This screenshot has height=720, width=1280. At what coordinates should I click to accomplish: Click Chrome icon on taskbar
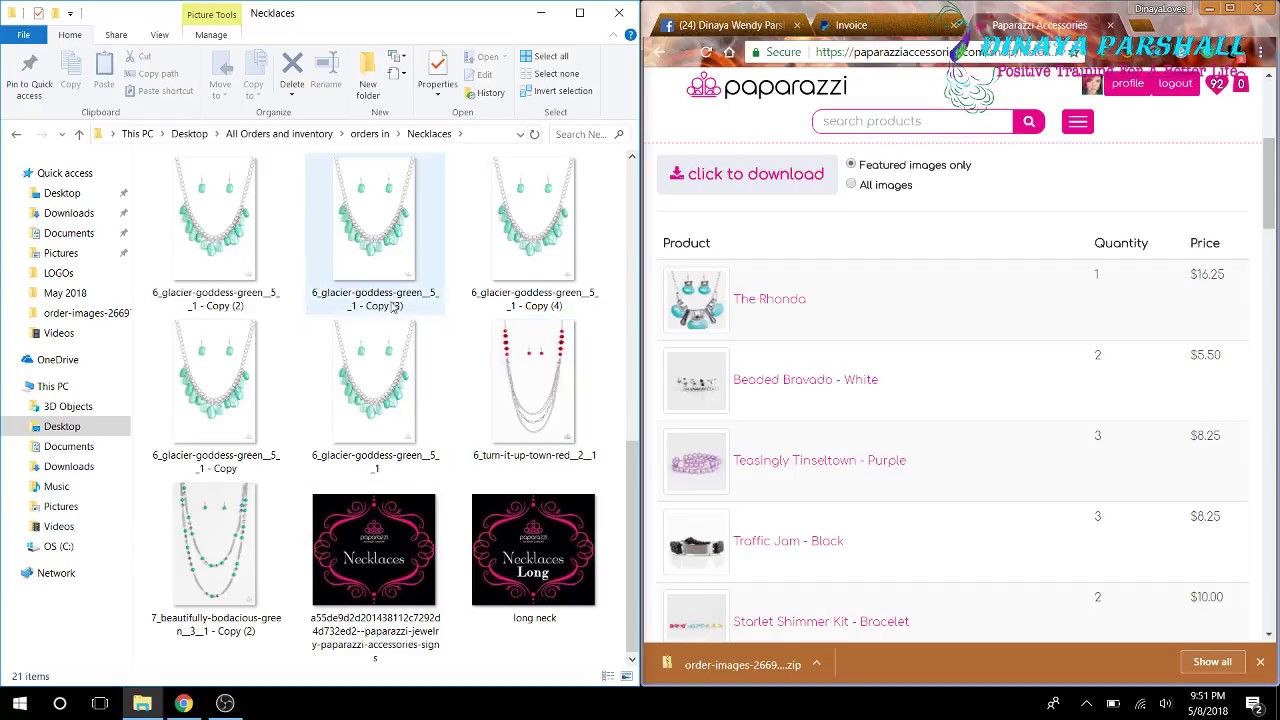pyautogui.click(x=184, y=703)
